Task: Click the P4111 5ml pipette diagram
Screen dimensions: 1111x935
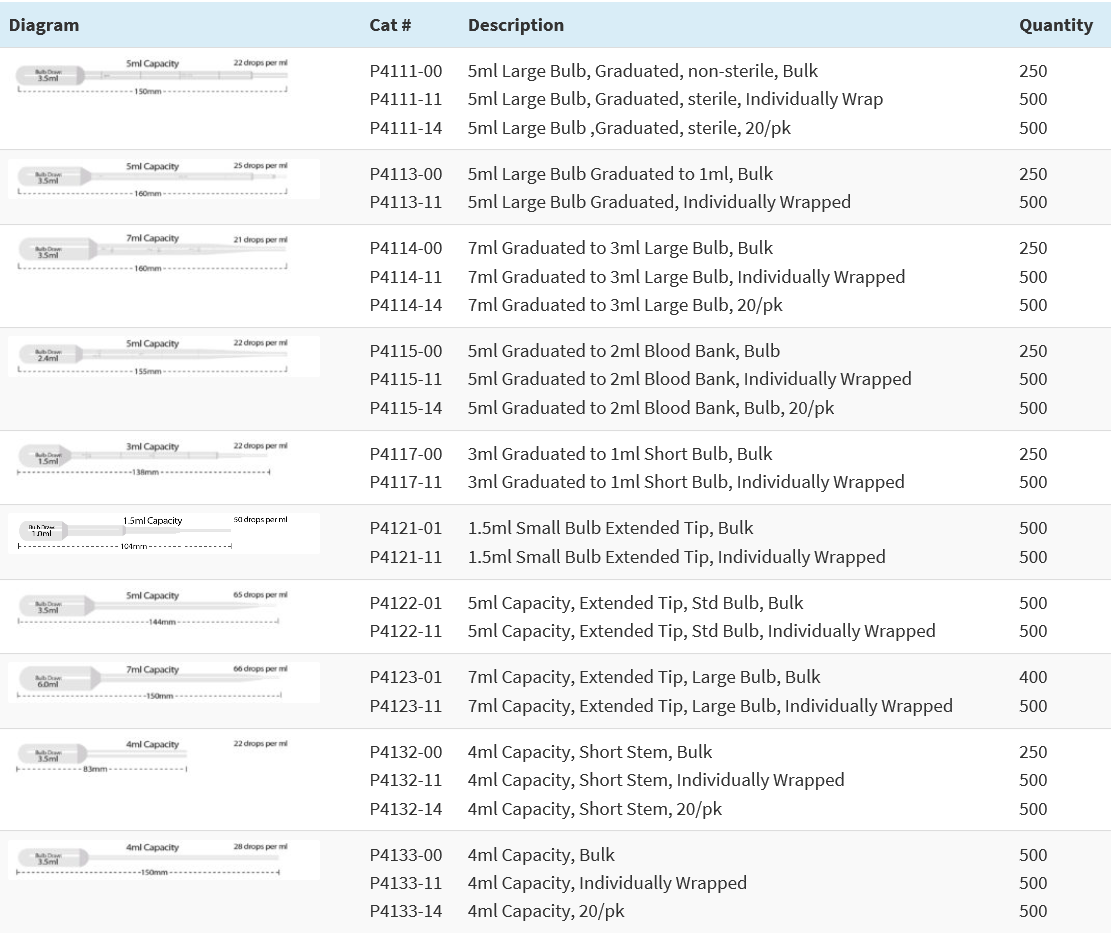Action: click(x=153, y=77)
